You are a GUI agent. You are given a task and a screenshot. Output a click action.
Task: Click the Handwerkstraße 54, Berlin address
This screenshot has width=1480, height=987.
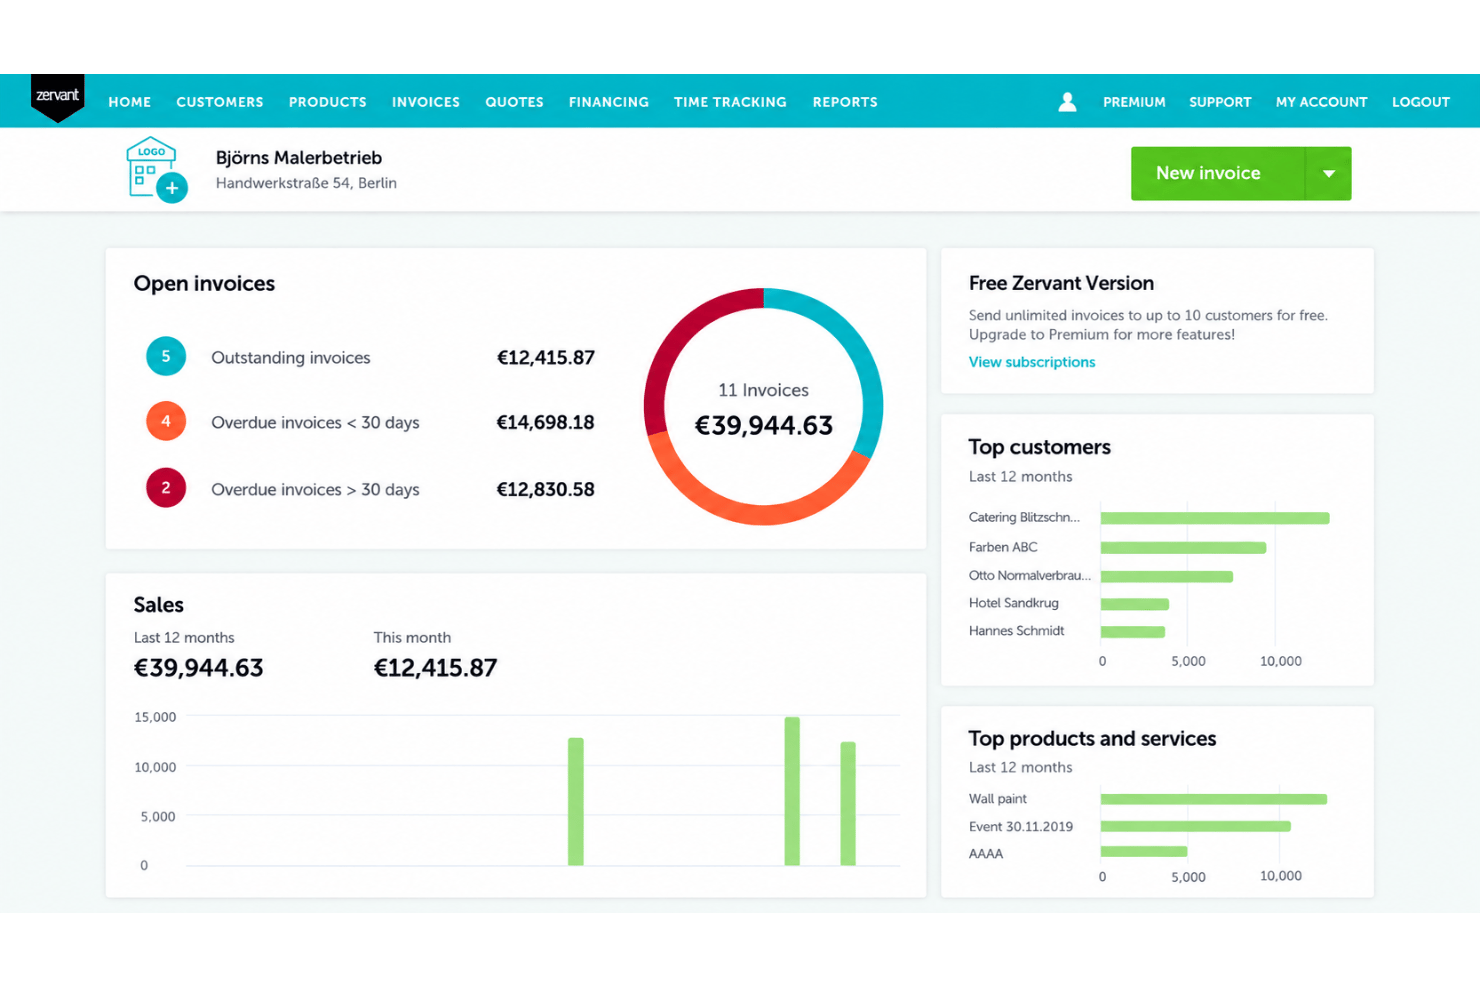(x=306, y=183)
